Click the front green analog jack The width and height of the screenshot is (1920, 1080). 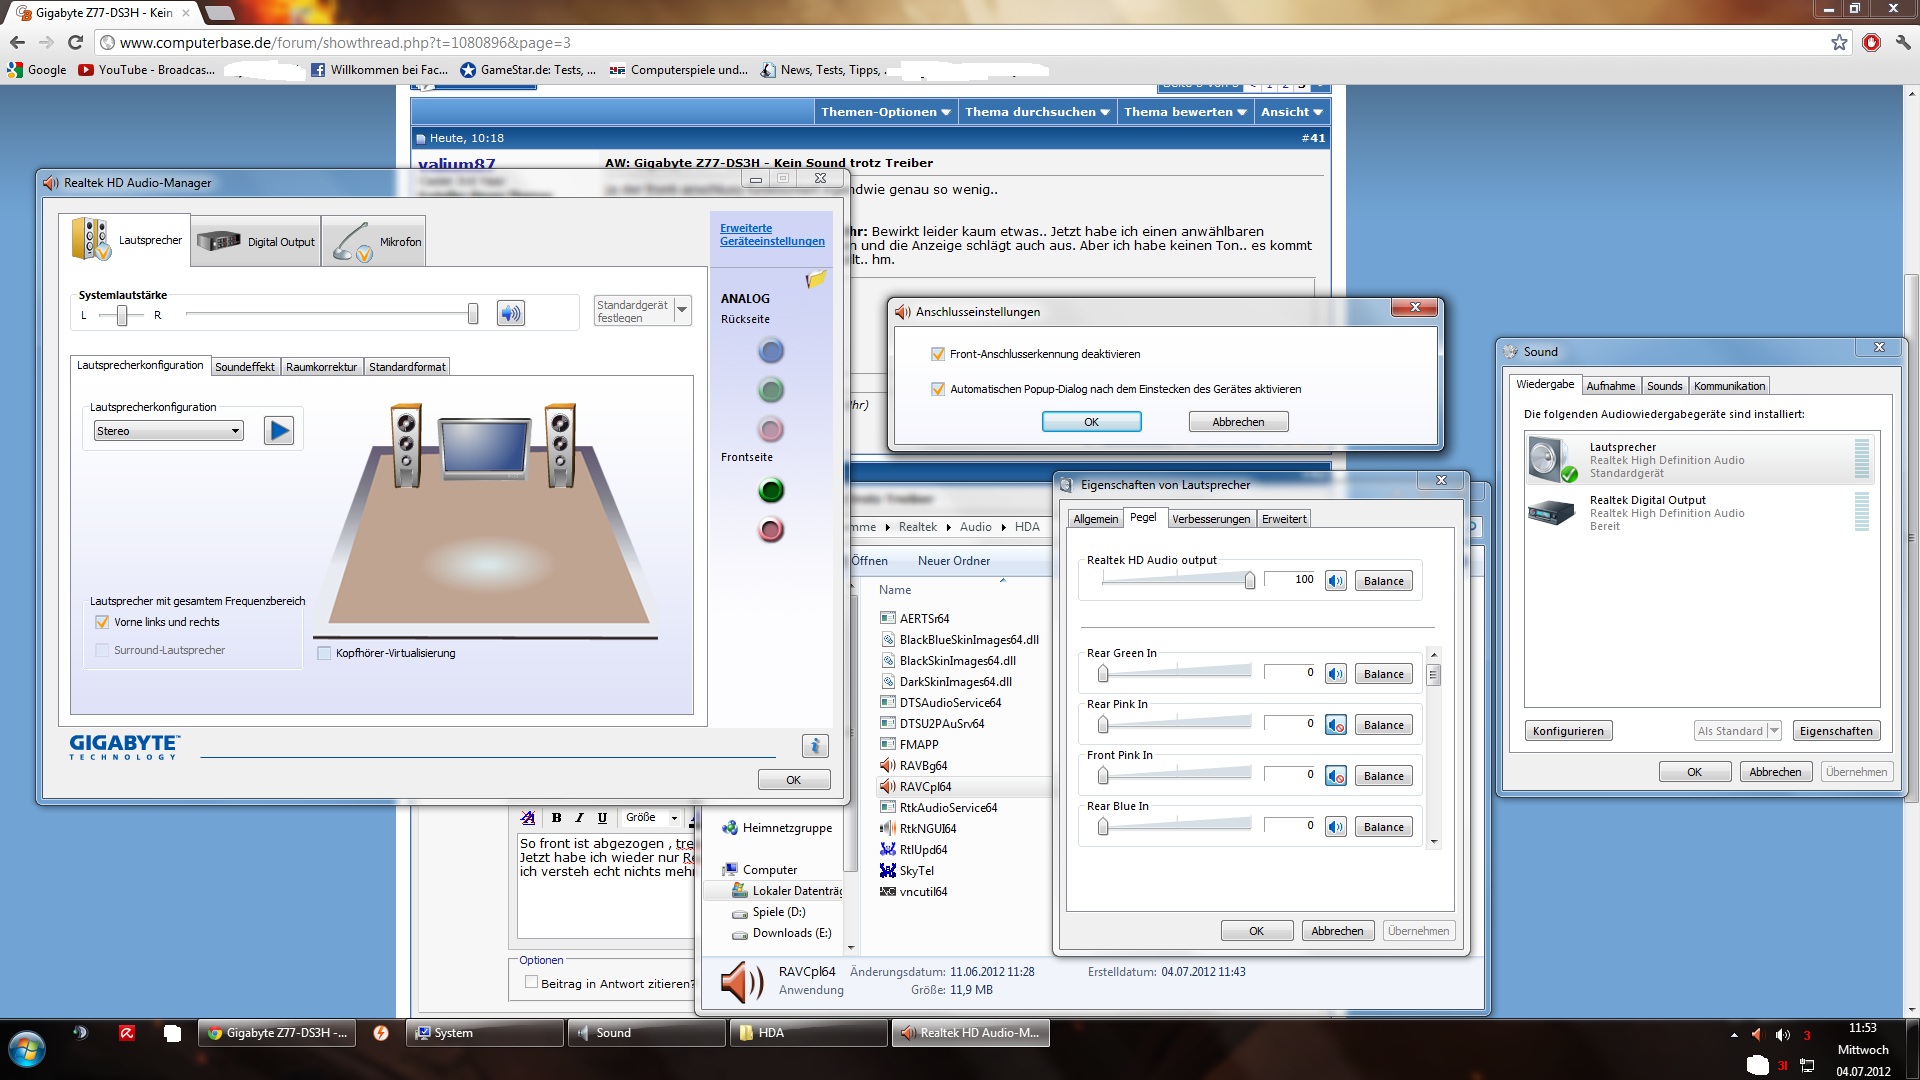770,491
